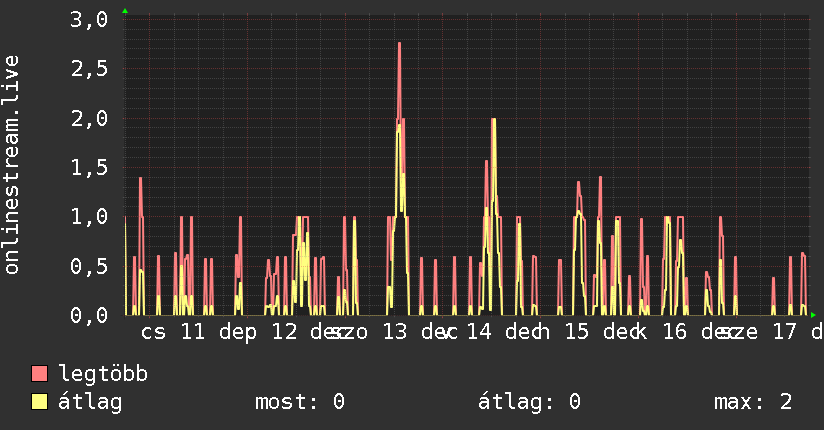Click the 0,0 y-axis label
This screenshot has width=824, height=430.
pos(89,315)
